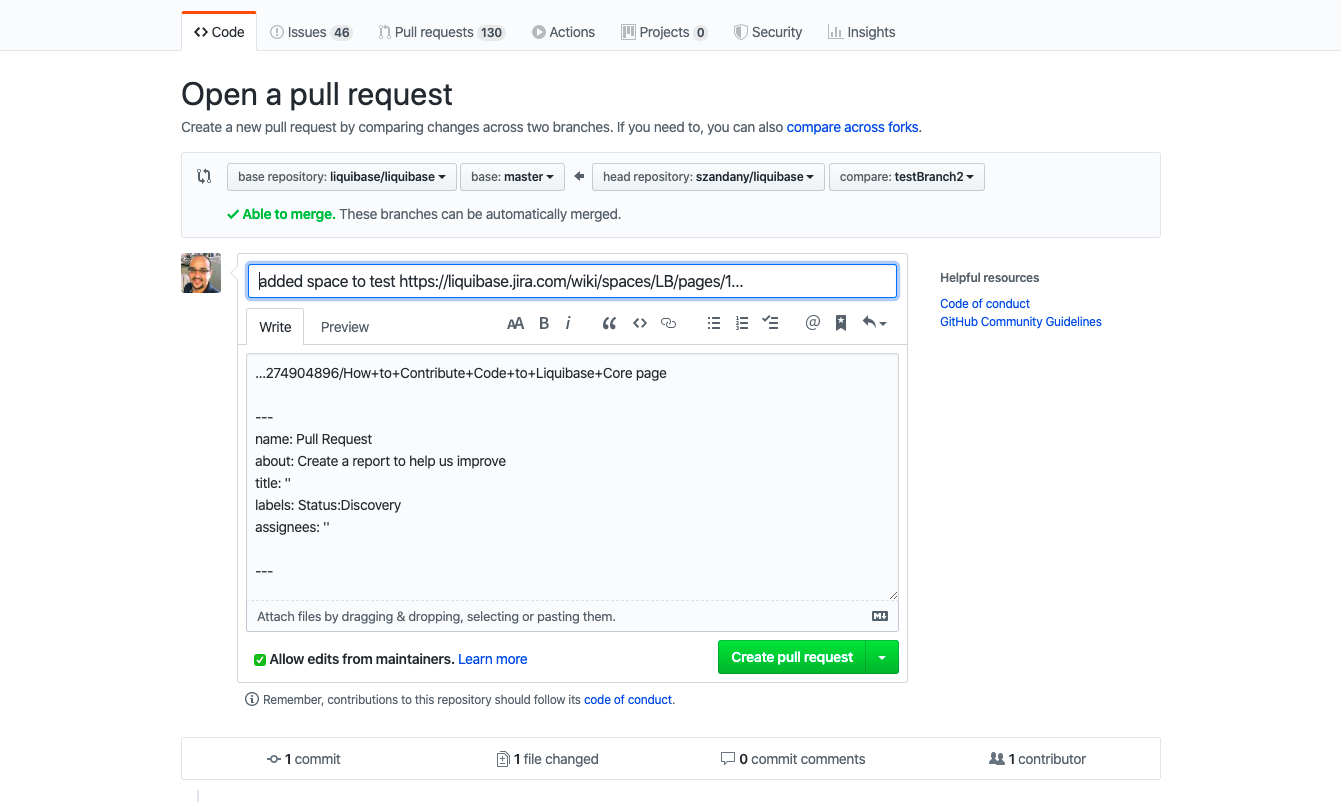
Task: Mention a user with the @ icon
Action: (x=812, y=322)
